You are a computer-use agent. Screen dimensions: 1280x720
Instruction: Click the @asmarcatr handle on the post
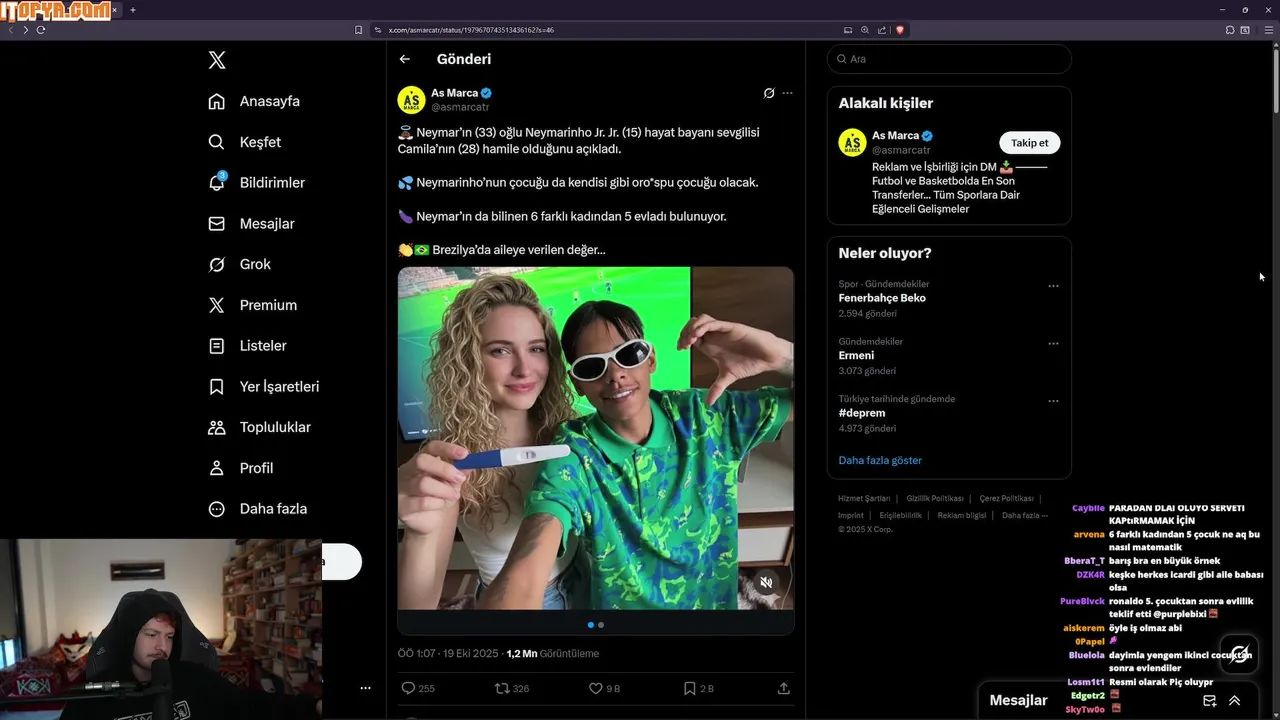(460, 107)
